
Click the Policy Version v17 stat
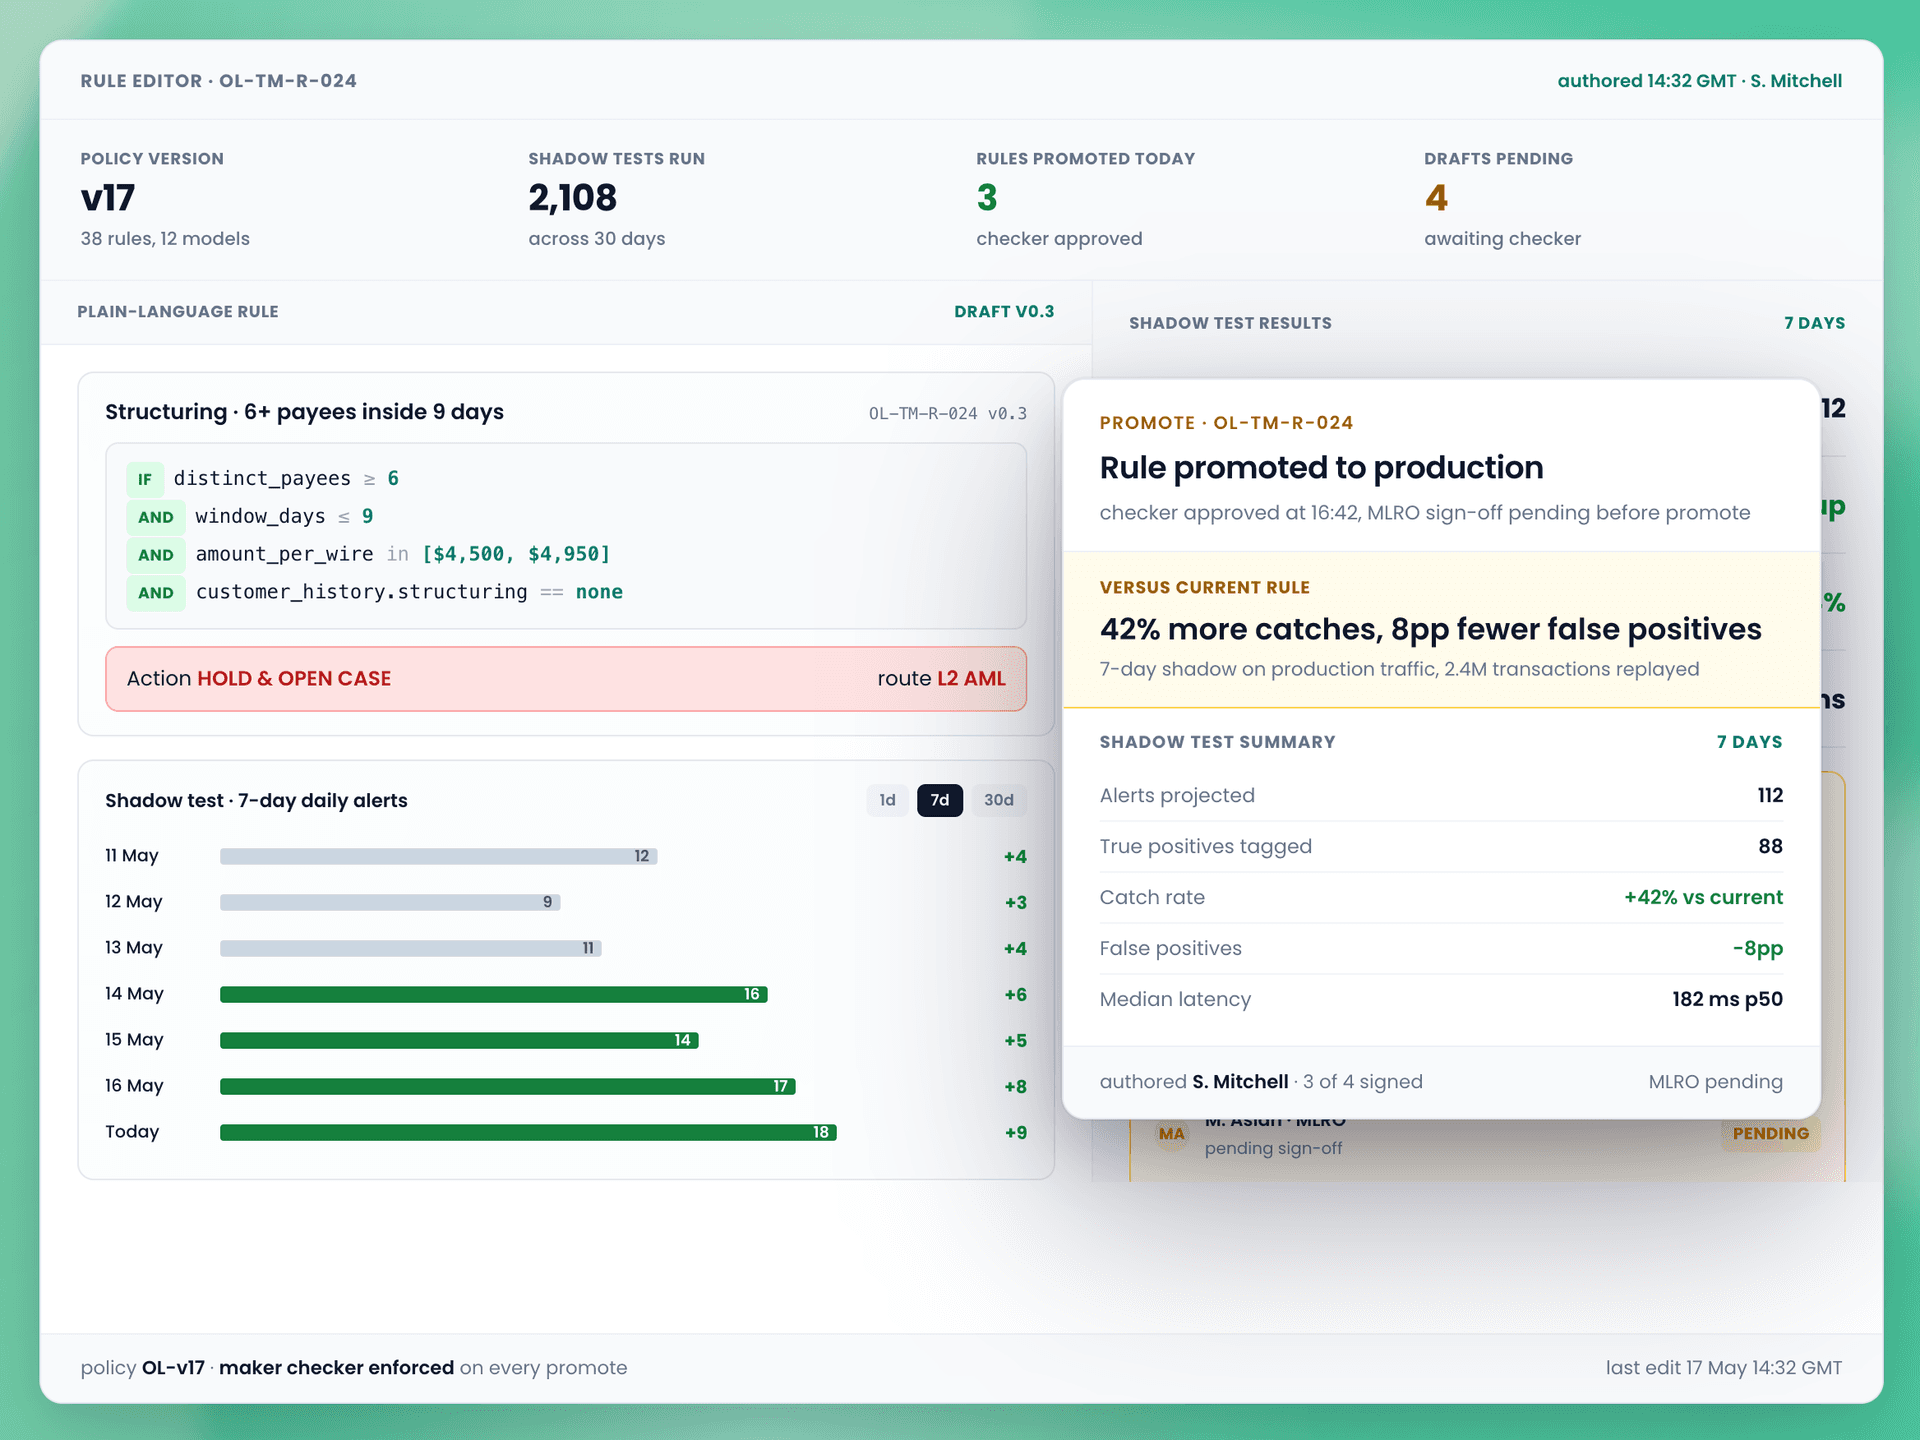pyautogui.click(x=108, y=198)
